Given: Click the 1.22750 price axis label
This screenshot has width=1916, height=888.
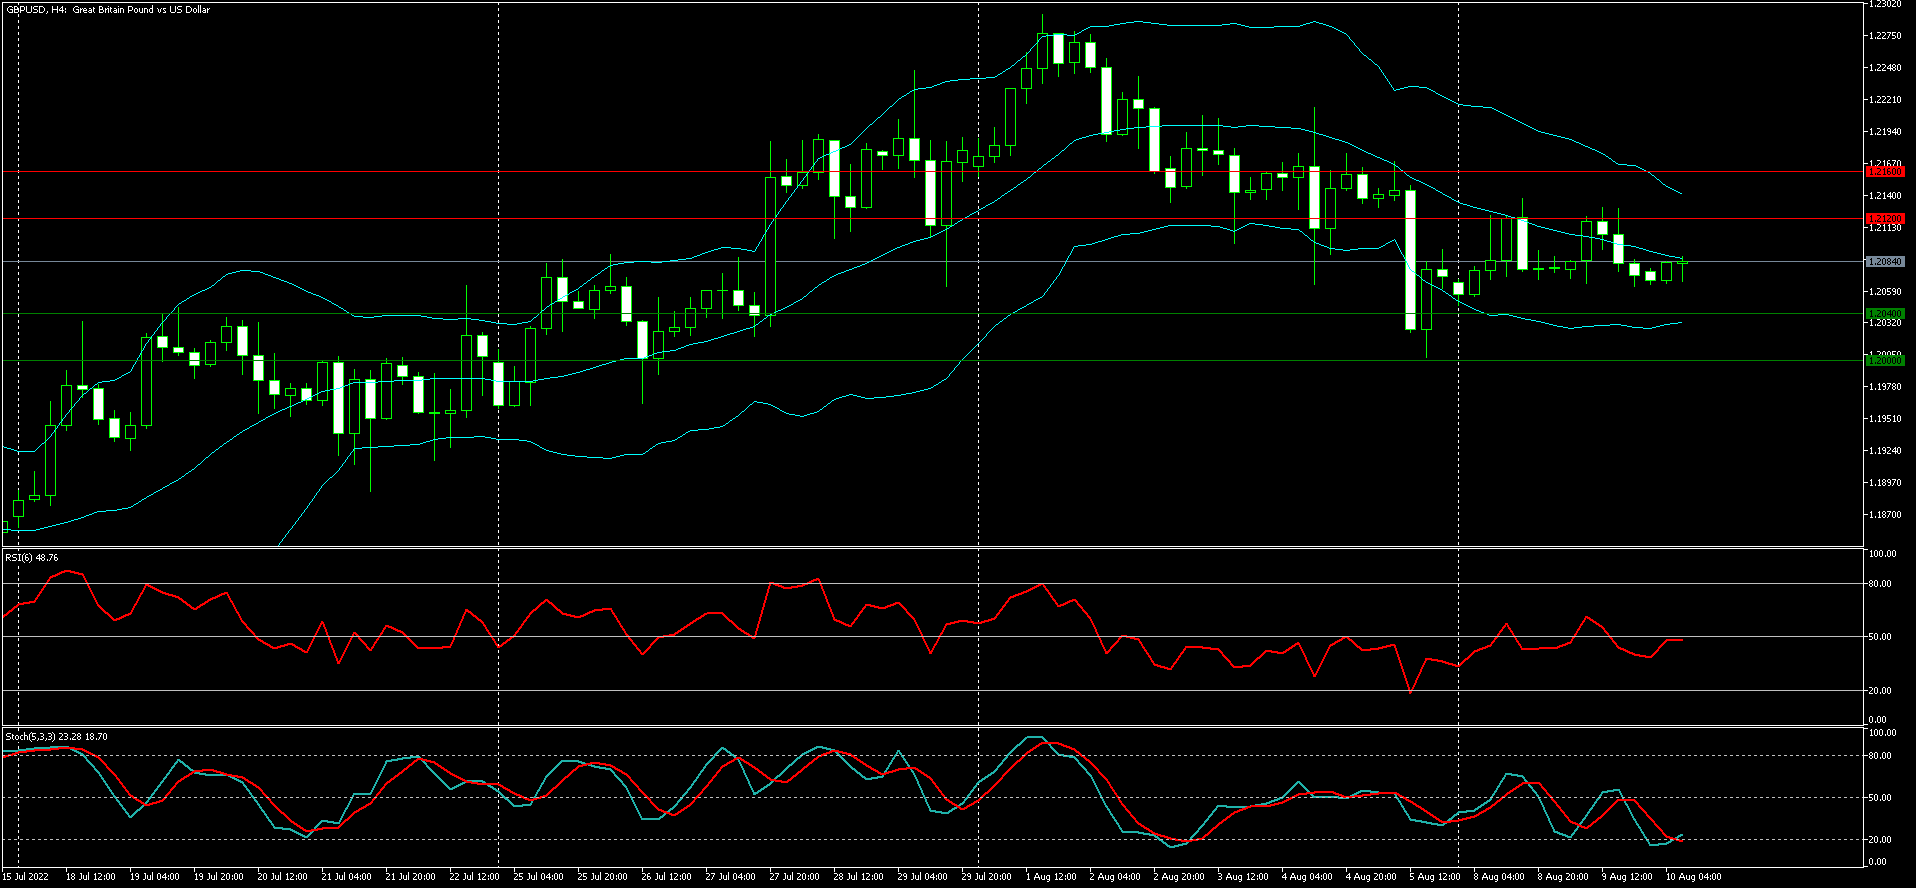Looking at the screenshot, I should [x=1885, y=36].
